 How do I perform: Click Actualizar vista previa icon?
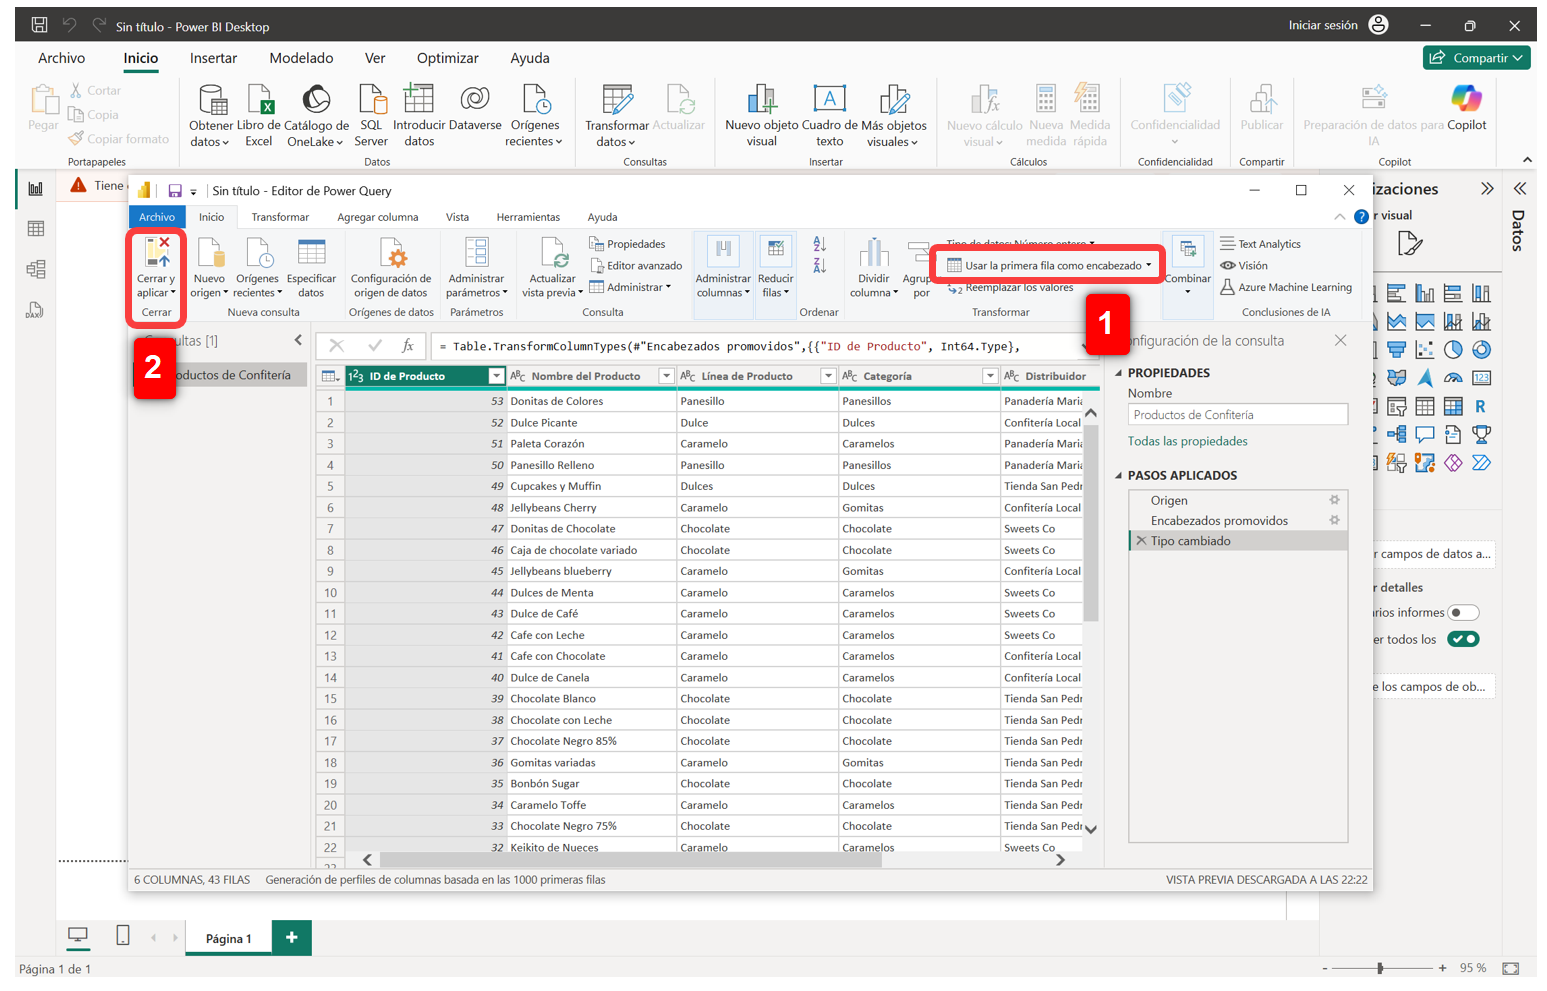552,253
